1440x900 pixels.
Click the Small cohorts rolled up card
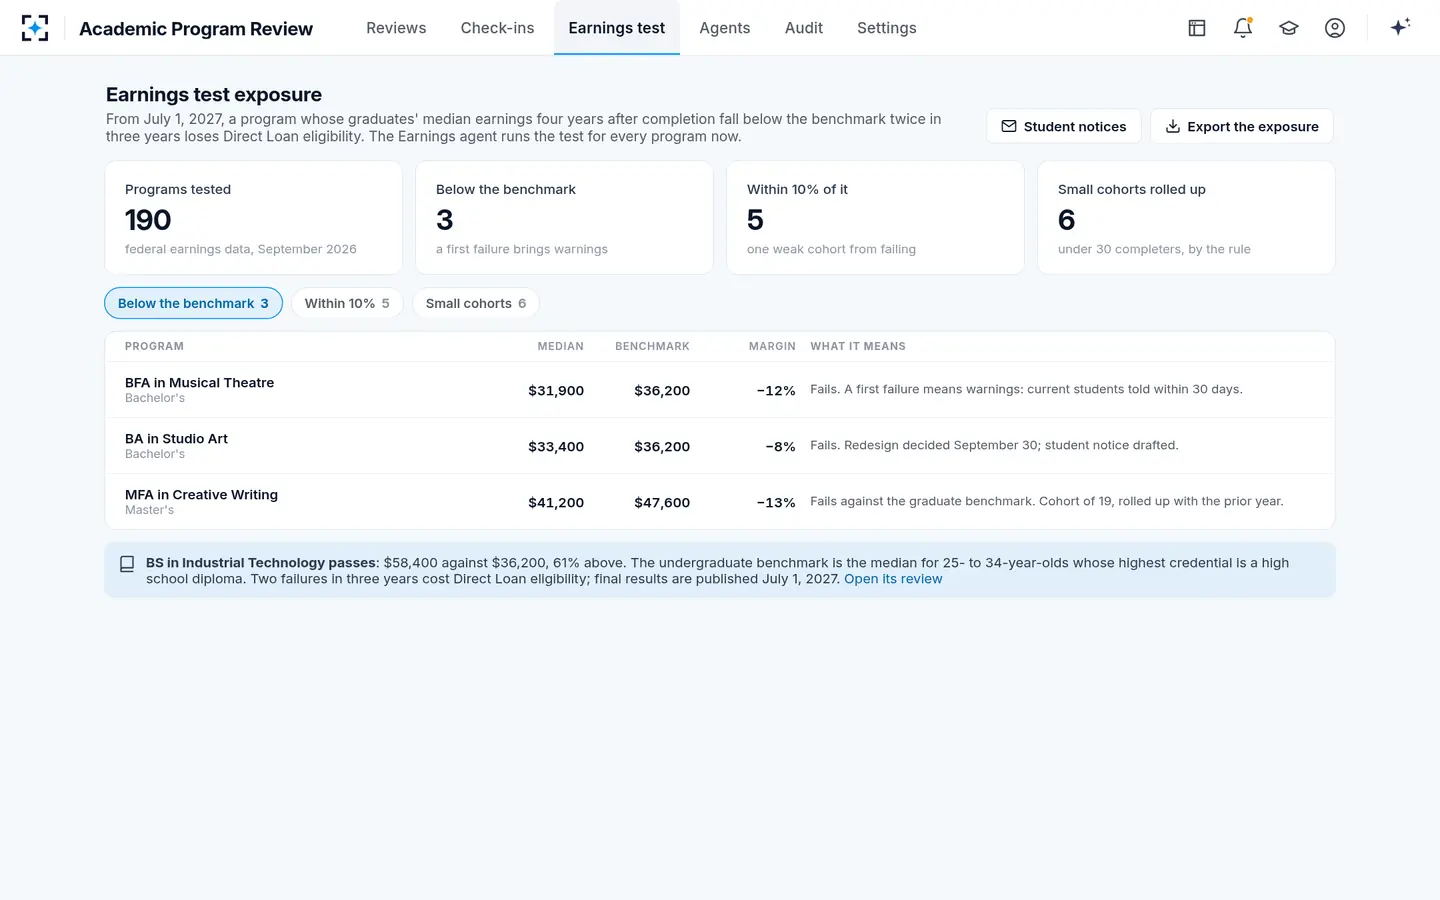(1186, 218)
